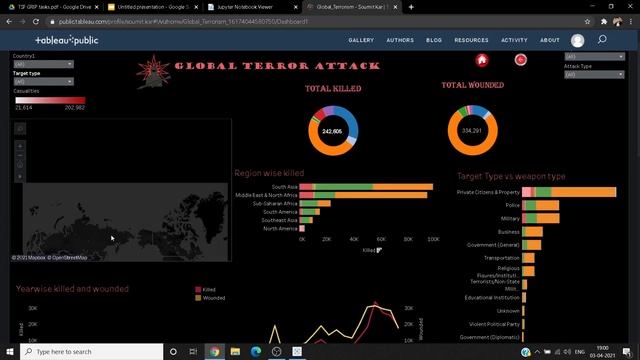The height and width of the screenshot is (360, 640).
Task: Click the North America label
Action: (280, 229)
